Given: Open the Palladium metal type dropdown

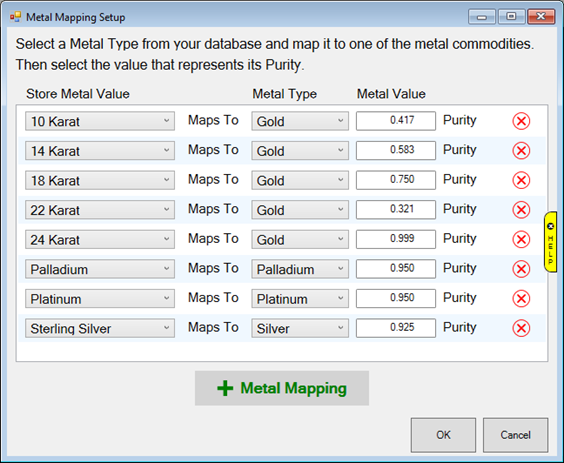Looking at the screenshot, I should click(300, 269).
